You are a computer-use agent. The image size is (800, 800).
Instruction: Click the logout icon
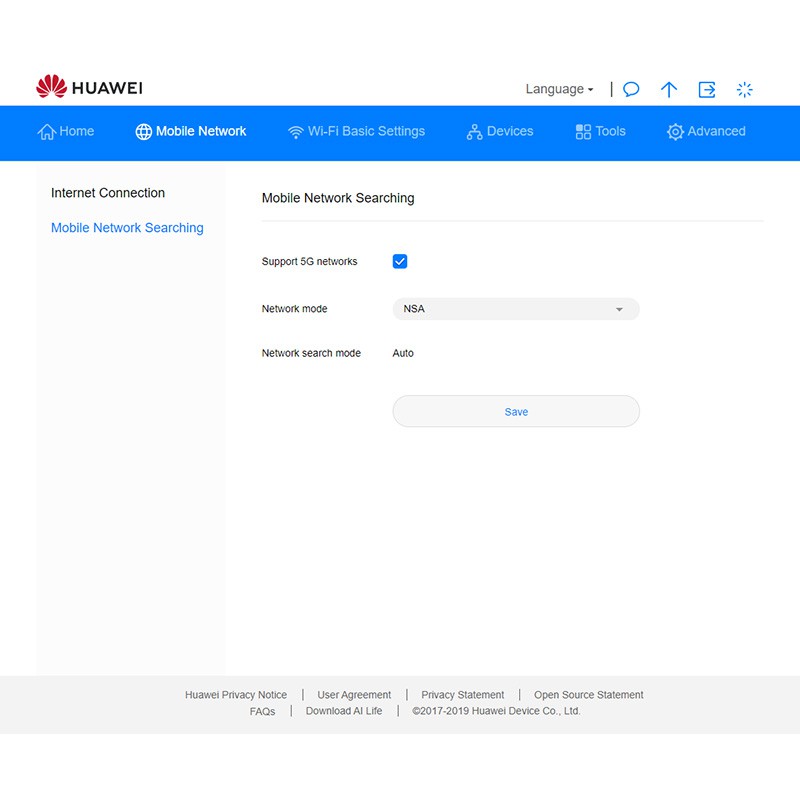(707, 89)
